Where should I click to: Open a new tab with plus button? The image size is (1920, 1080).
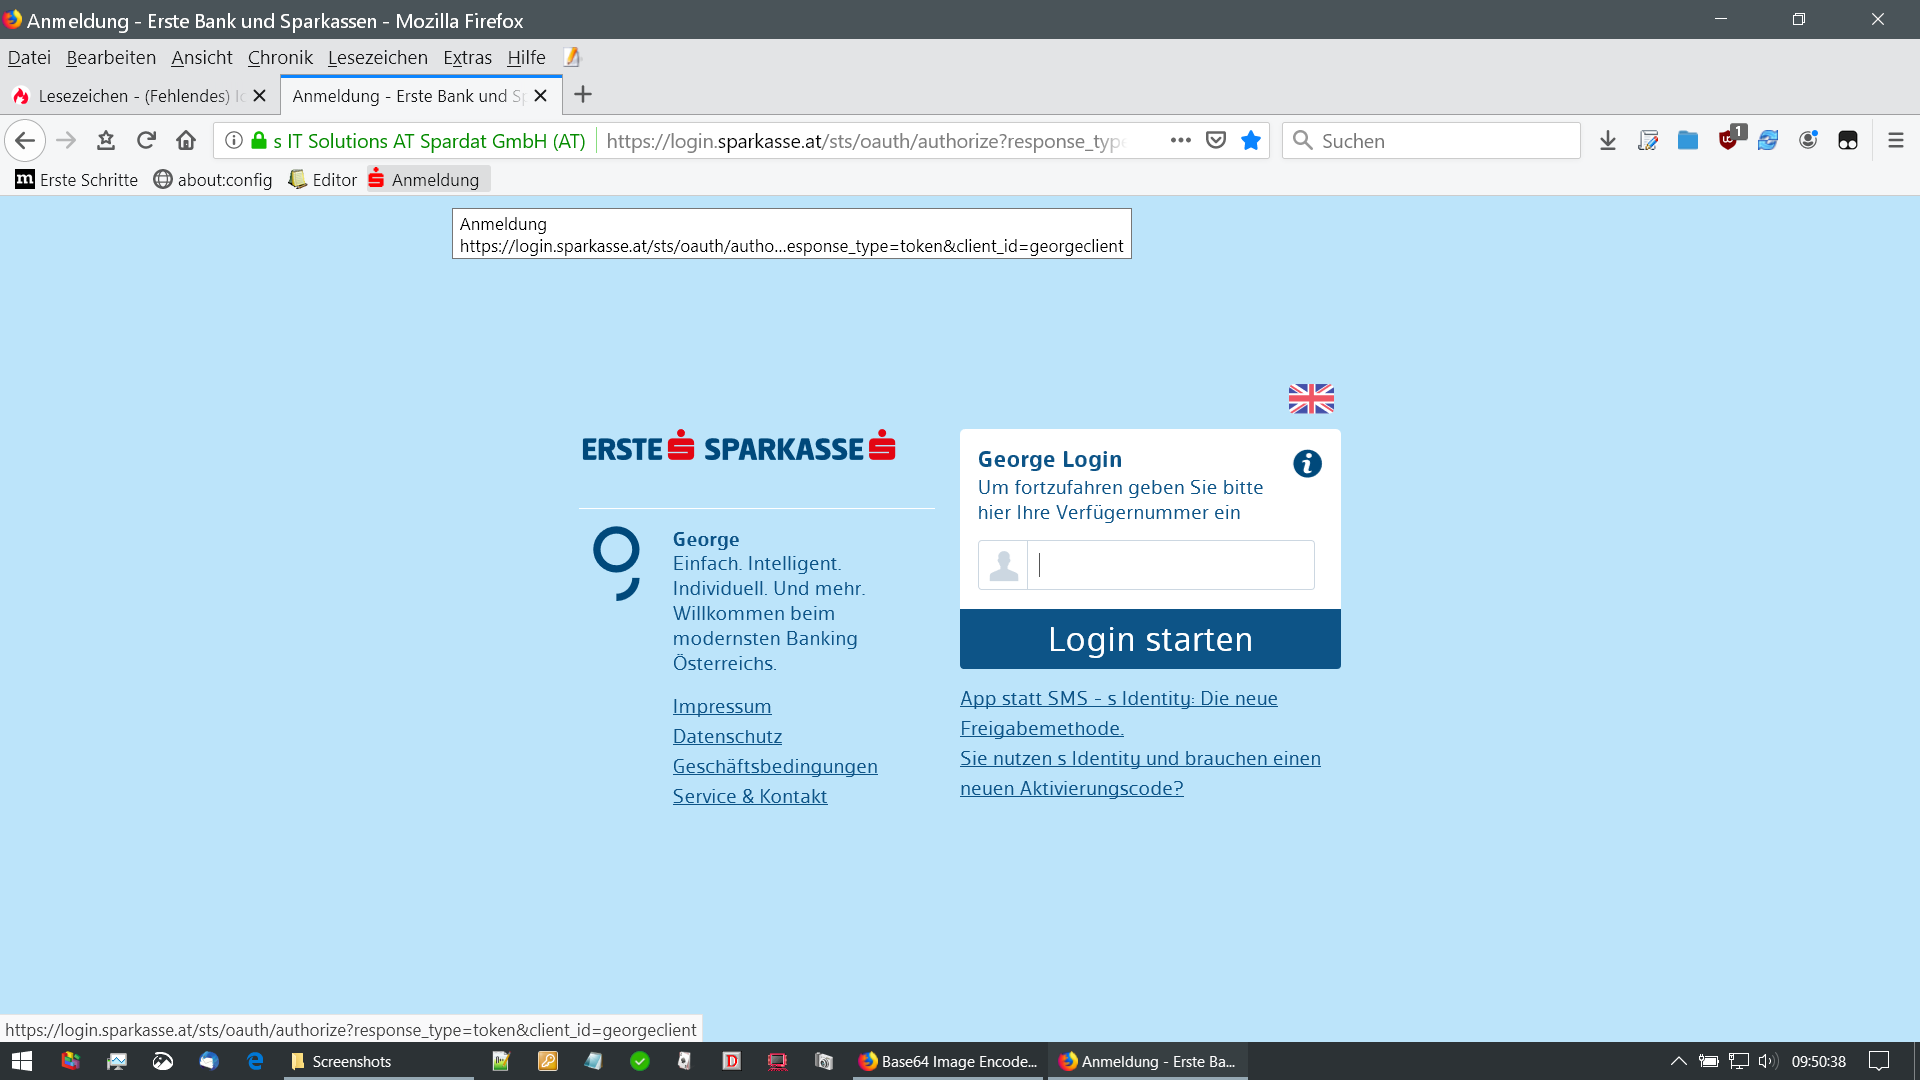click(x=583, y=94)
